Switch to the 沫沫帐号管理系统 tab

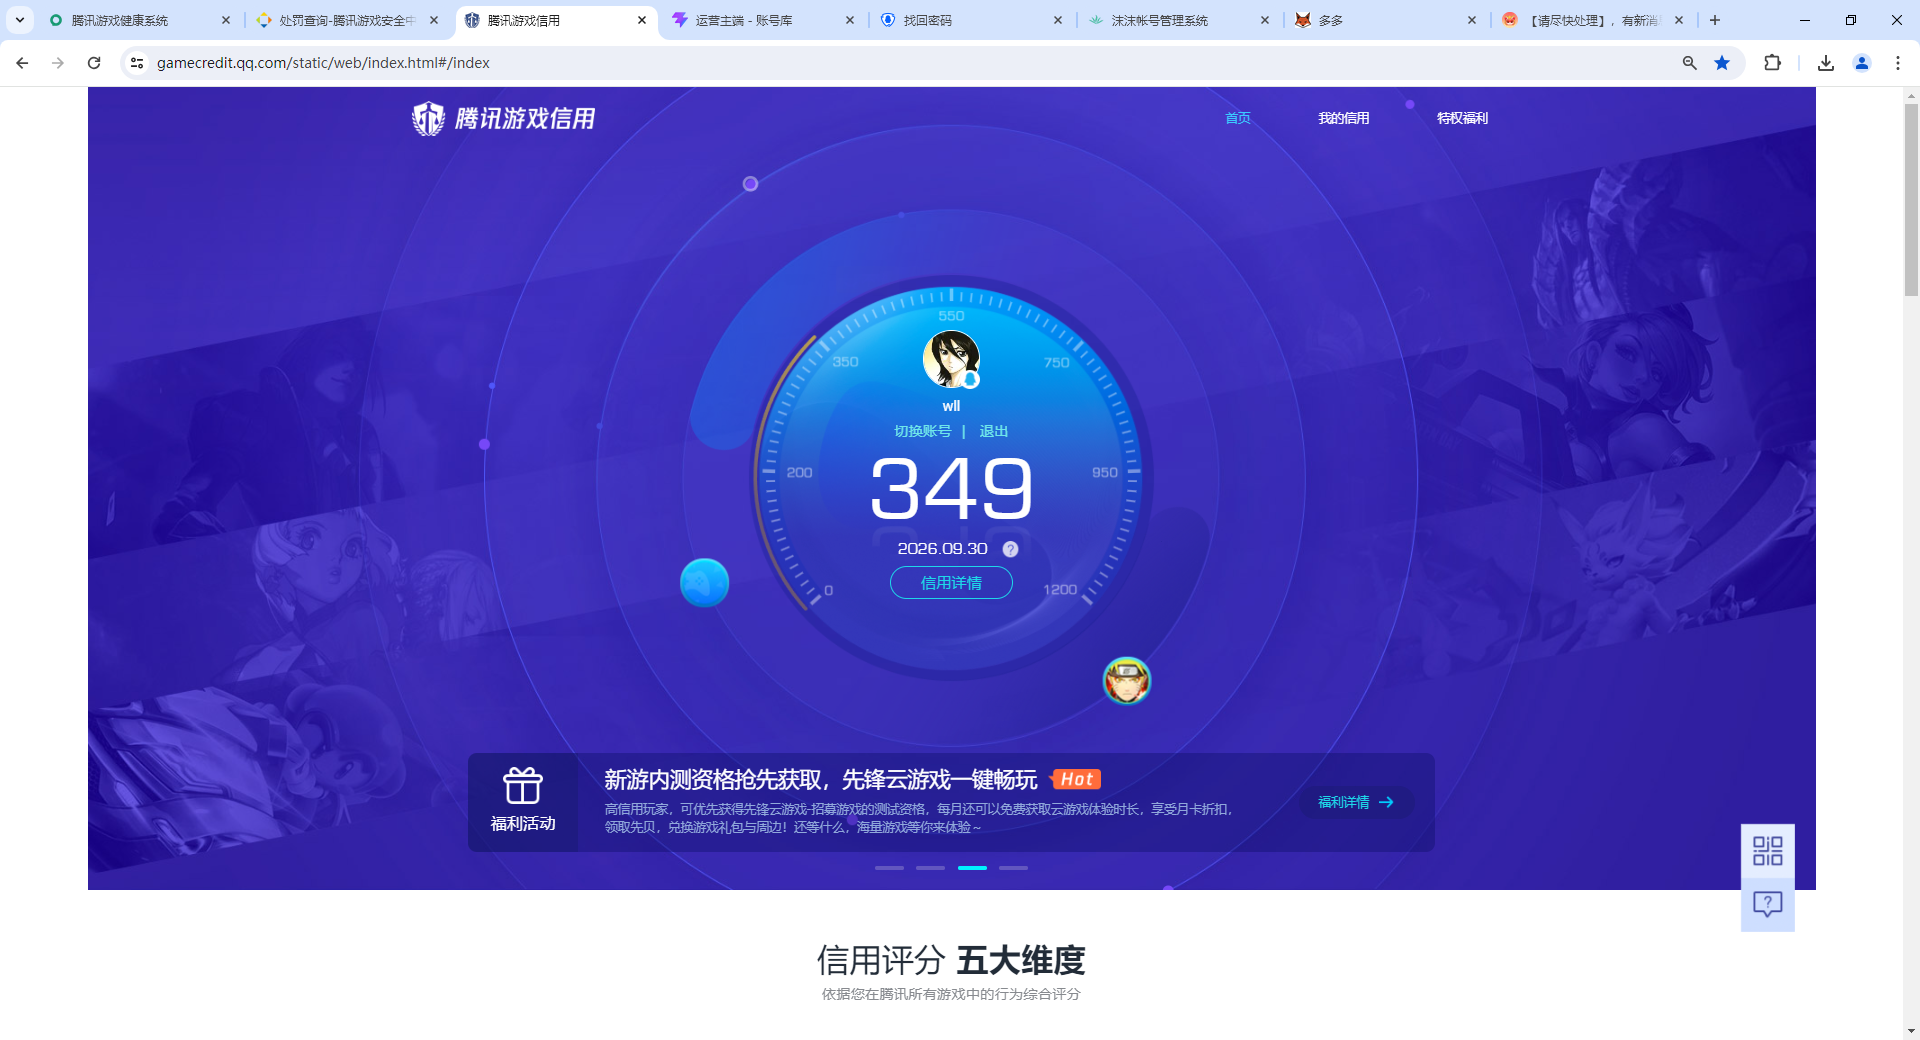click(1178, 20)
